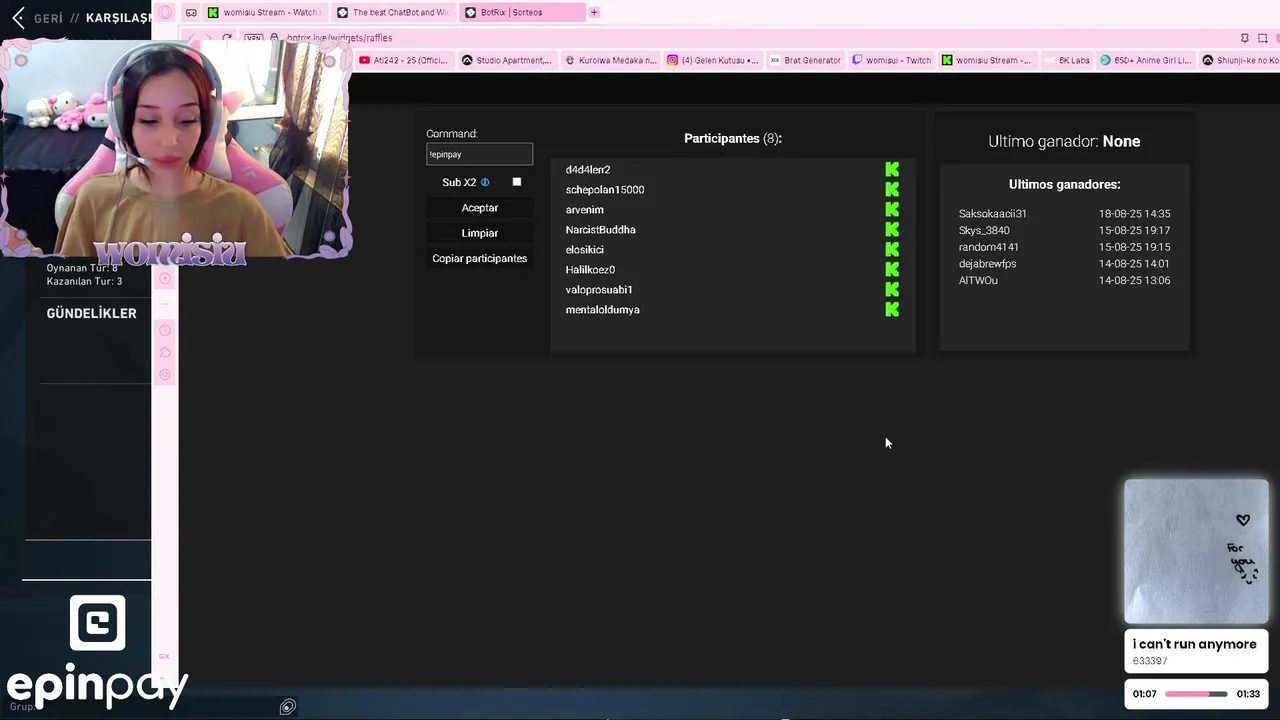
Task: Click Copiar participantes button
Action: (480, 258)
